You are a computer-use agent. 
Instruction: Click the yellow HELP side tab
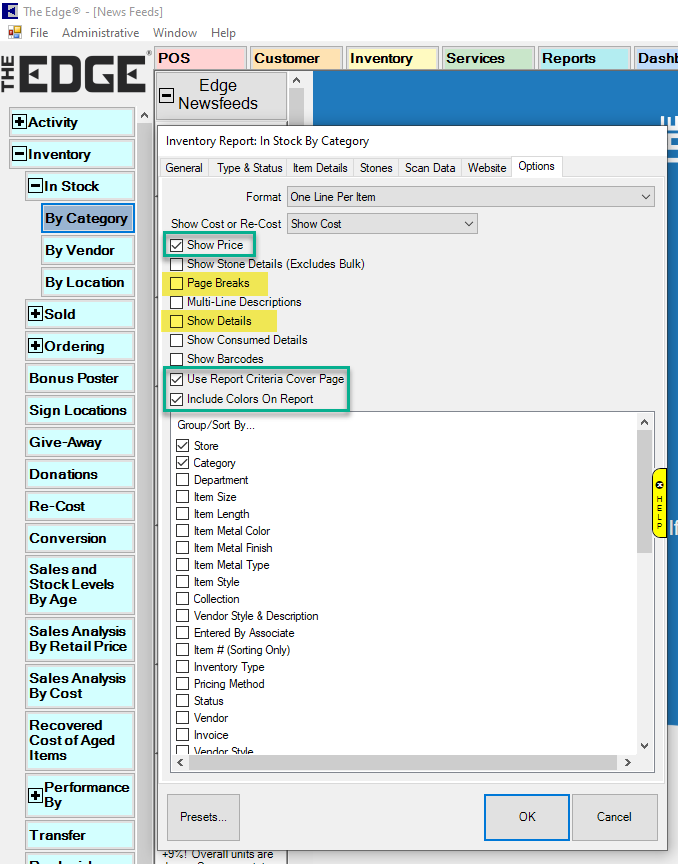pos(659,503)
